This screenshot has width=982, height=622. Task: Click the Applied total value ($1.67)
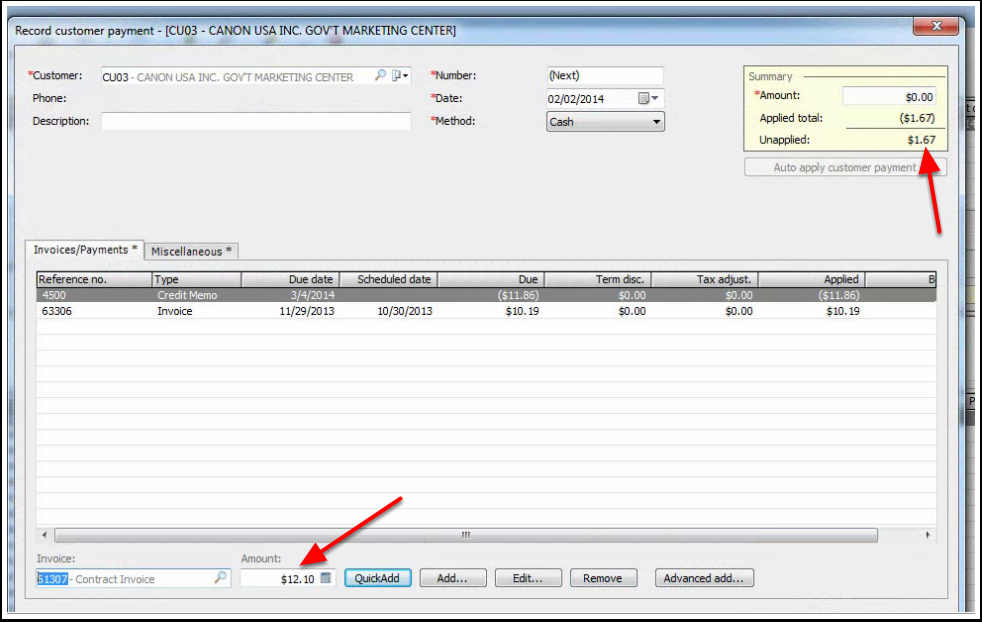coord(917,118)
